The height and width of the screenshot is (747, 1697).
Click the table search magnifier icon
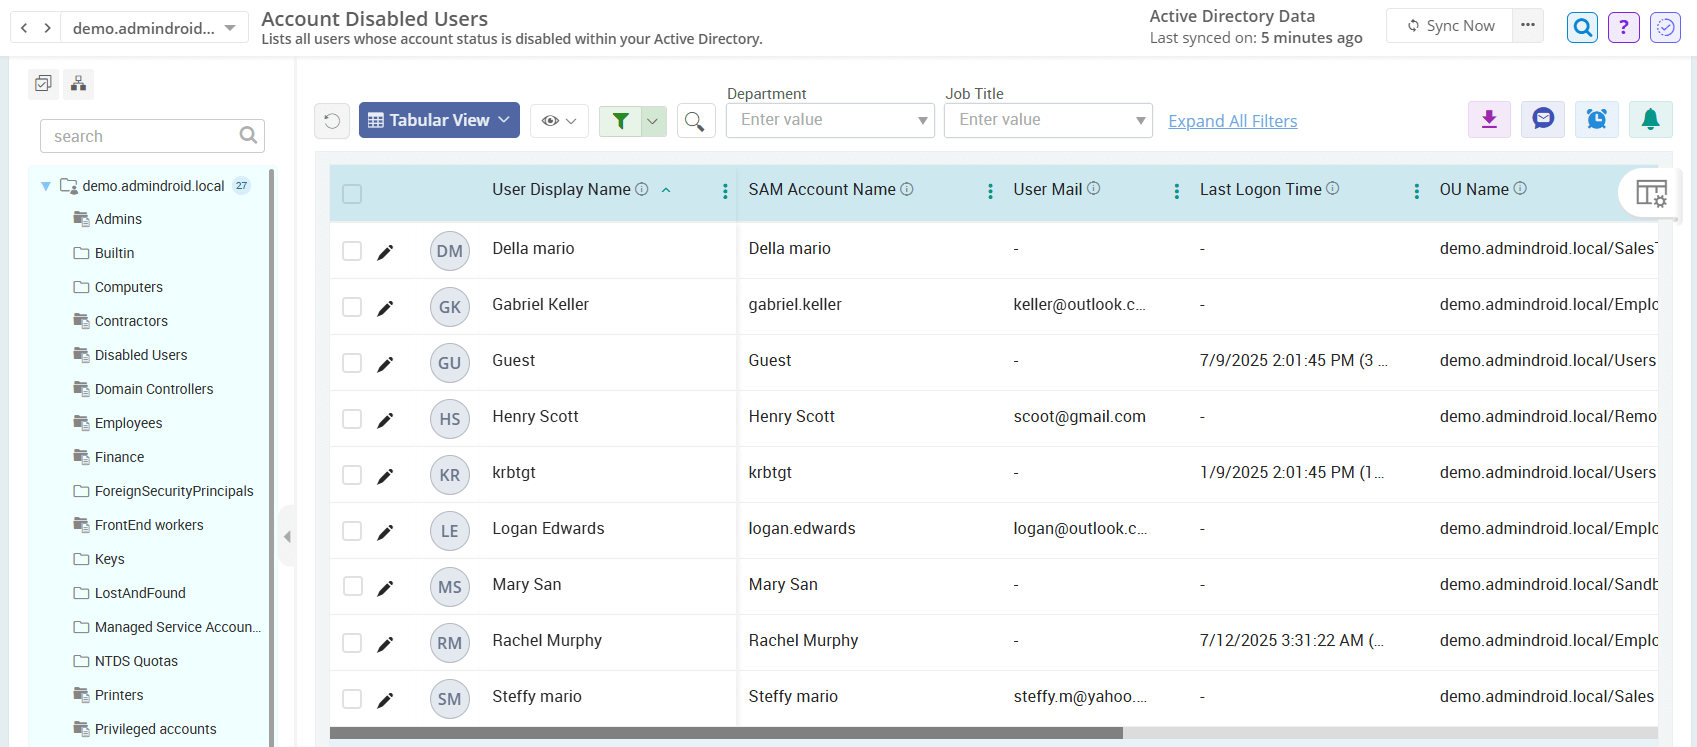point(695,120)
